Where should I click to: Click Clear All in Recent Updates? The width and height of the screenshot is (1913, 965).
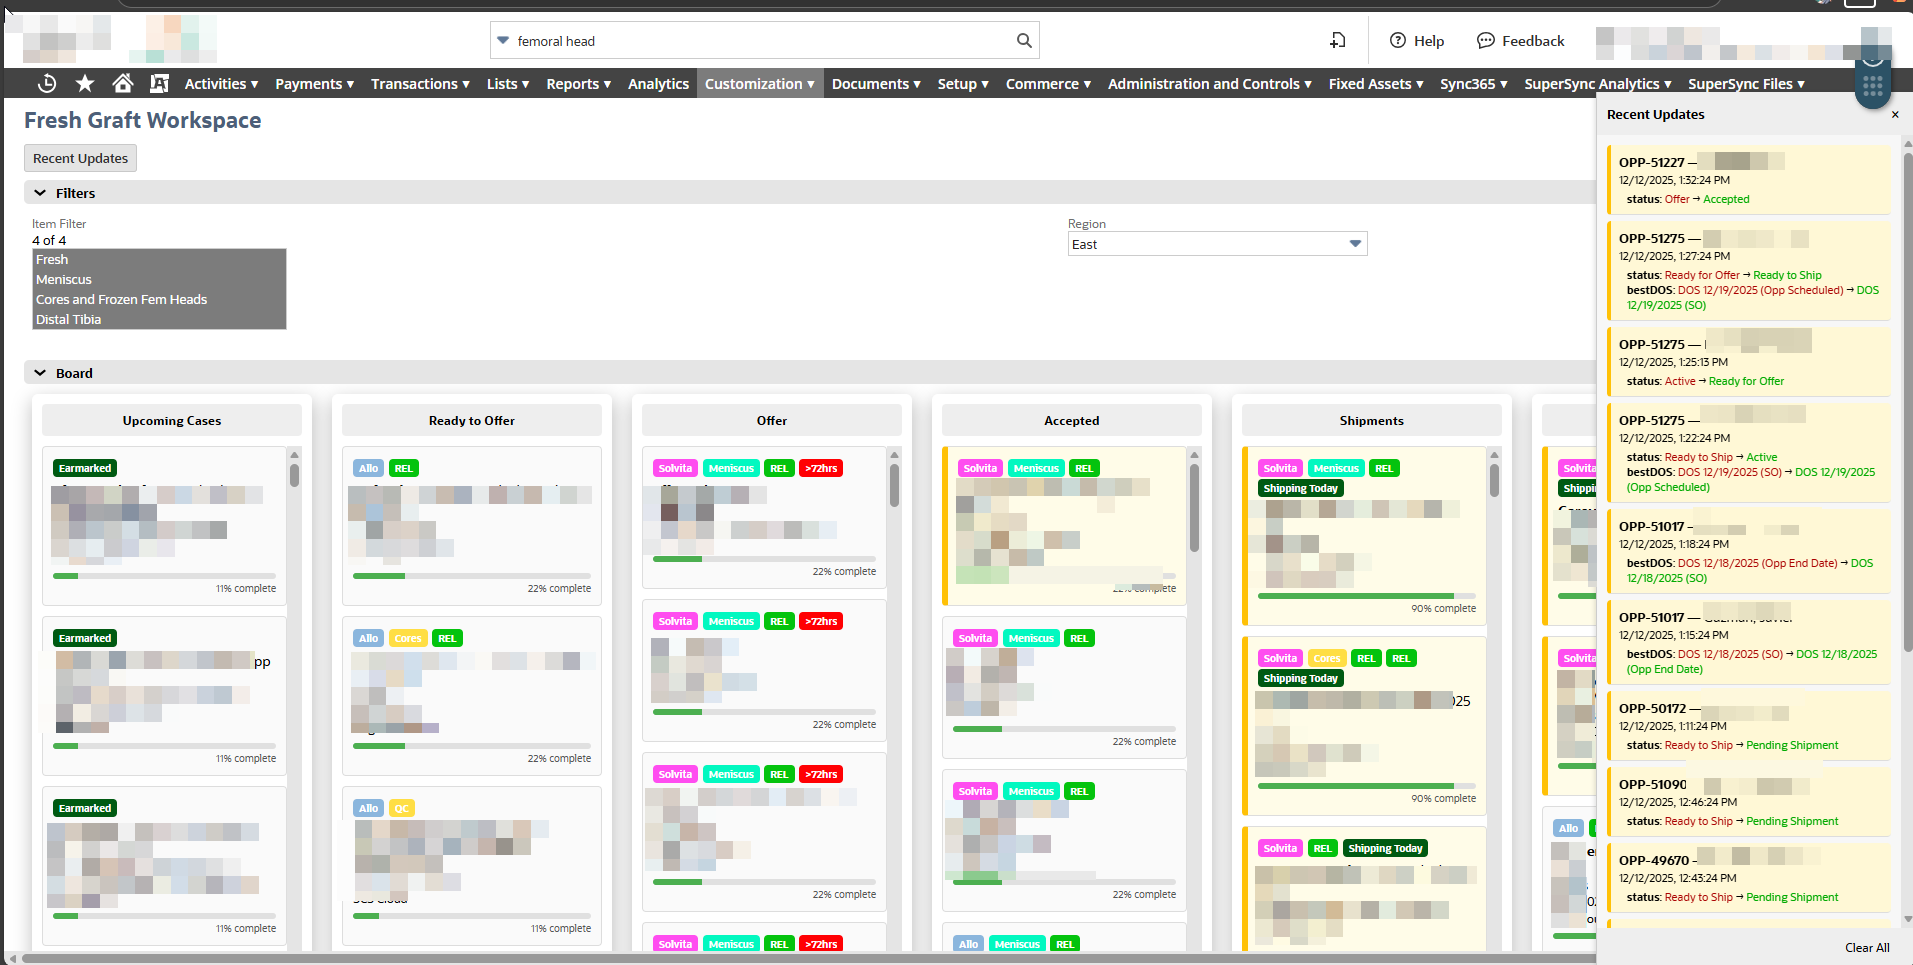1867,948
